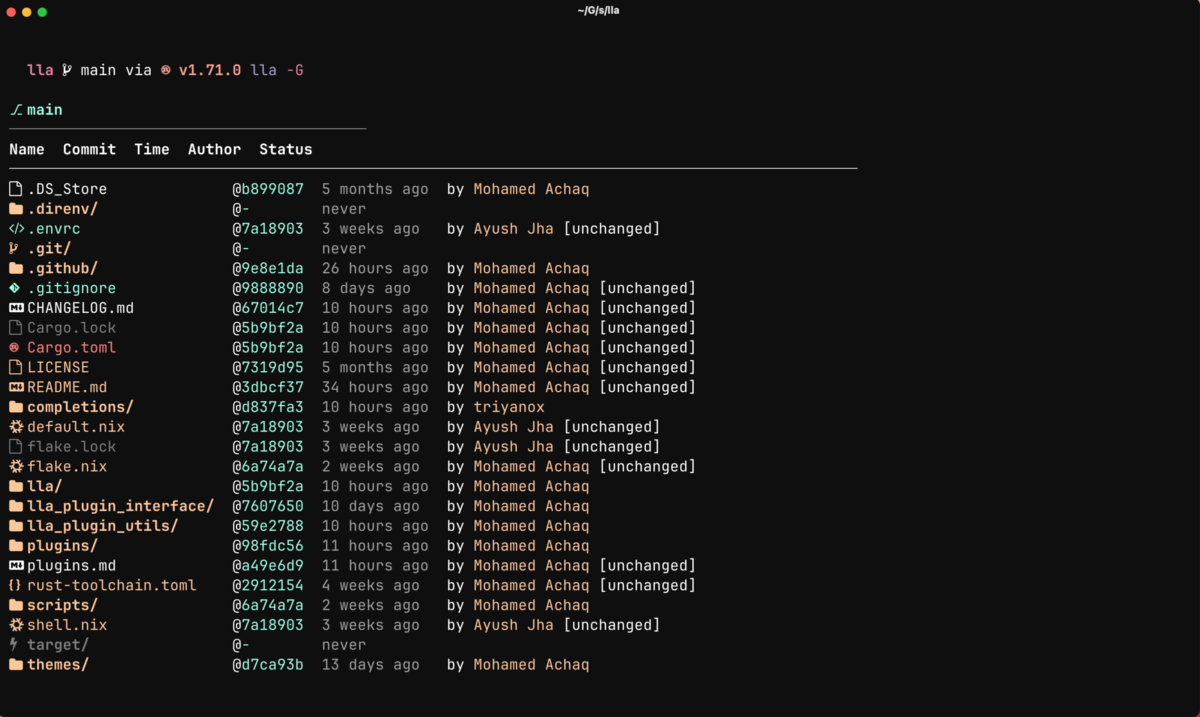The height and width of the screenshot is (717, 1200).
Task: Select author triyanox on the completions/ row
Action: point(510,407)
